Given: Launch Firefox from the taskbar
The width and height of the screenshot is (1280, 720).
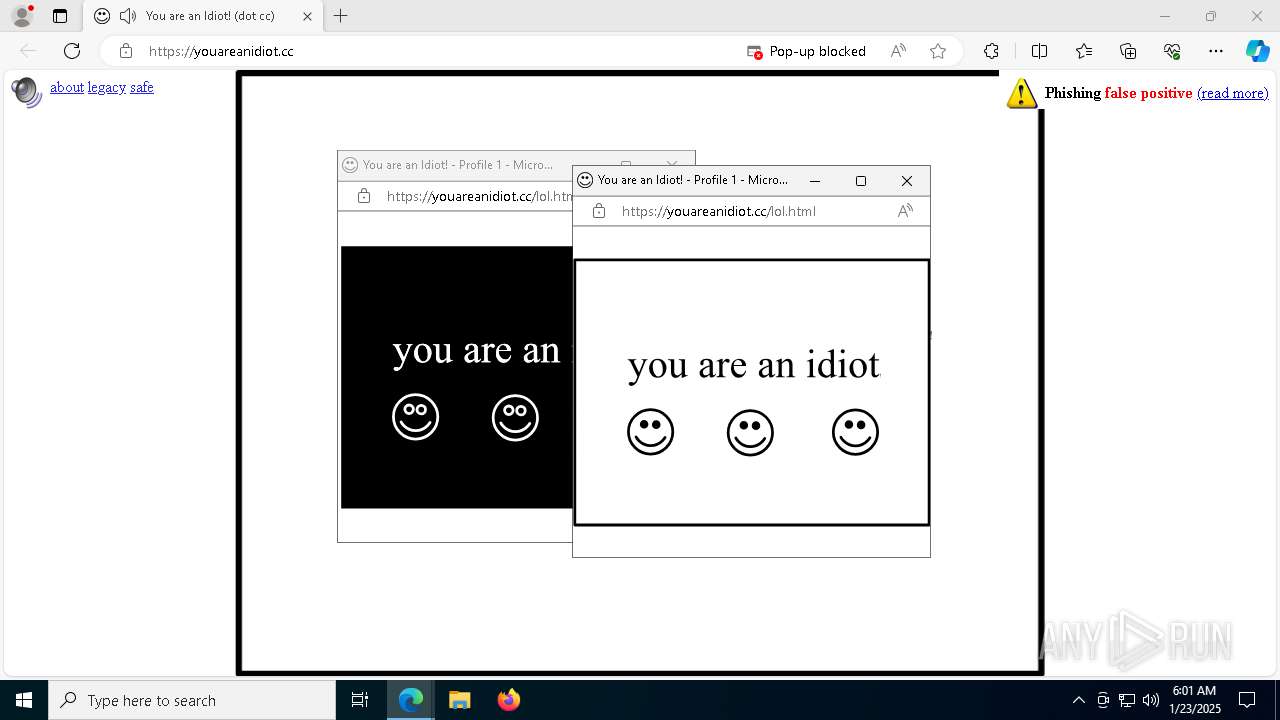Looking at the screenshot, I should click(508, 700).
